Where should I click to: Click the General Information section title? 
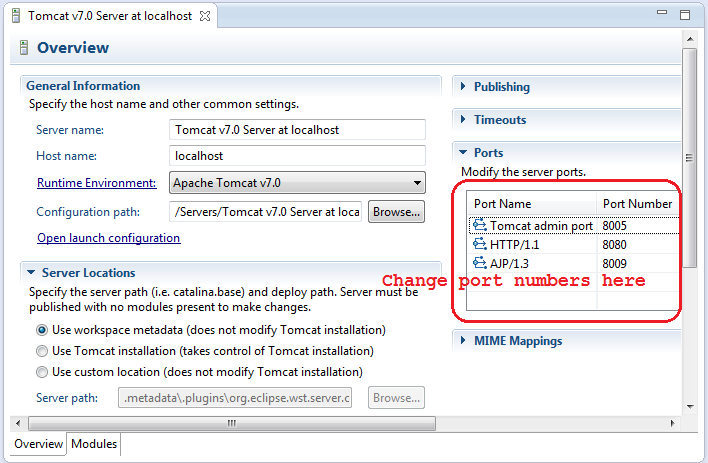click(83, 86)
